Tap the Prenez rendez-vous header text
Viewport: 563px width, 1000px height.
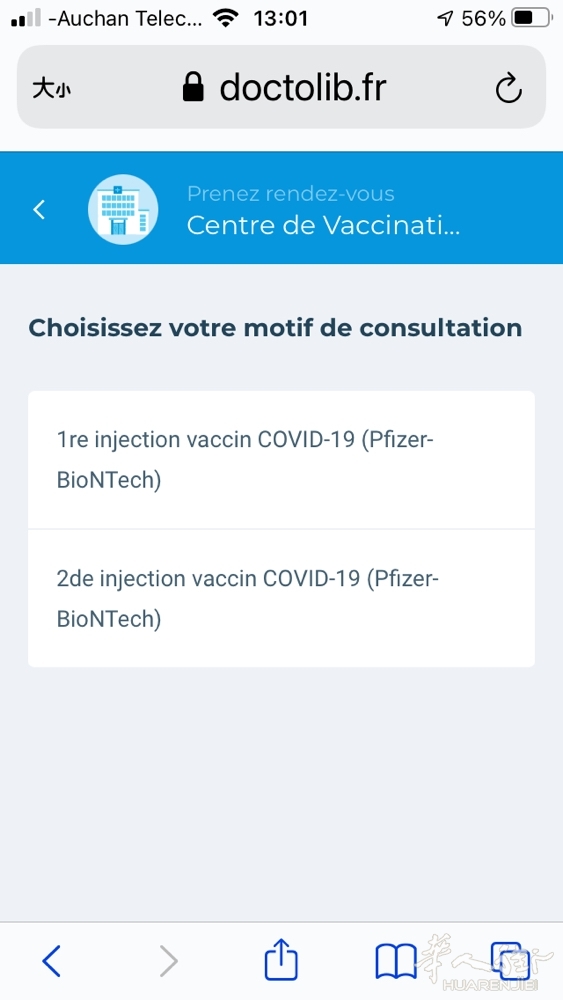291,193
